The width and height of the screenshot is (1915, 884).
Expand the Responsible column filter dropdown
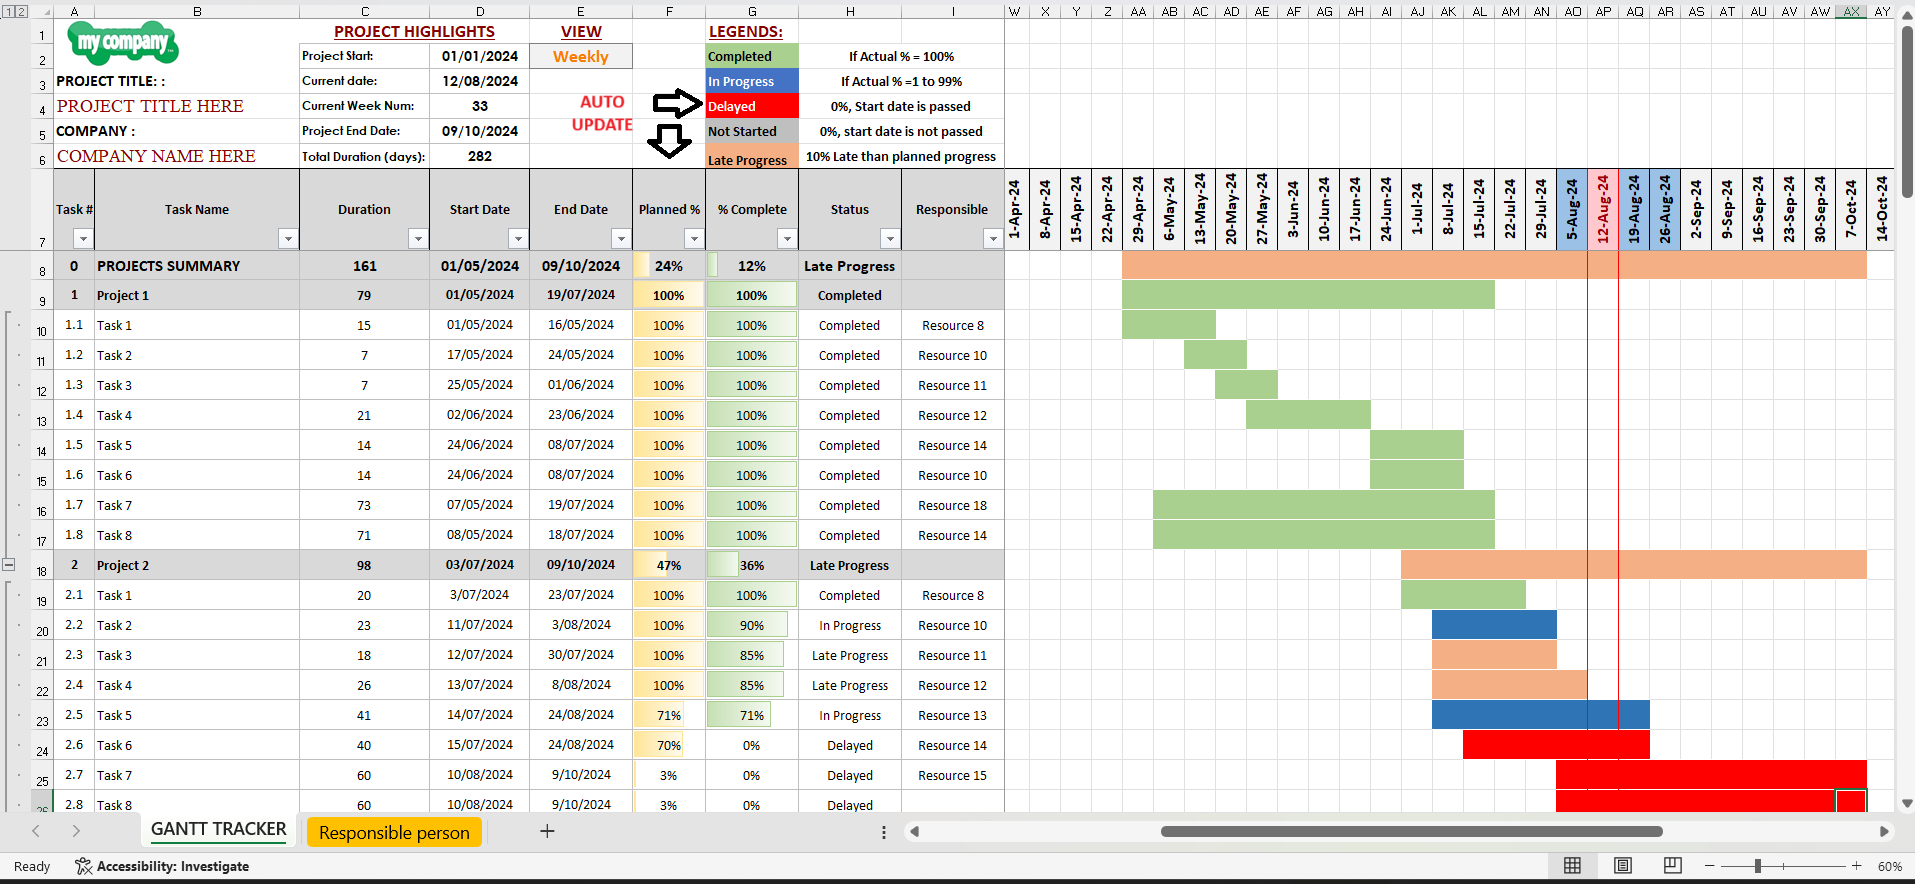[992, 238]
